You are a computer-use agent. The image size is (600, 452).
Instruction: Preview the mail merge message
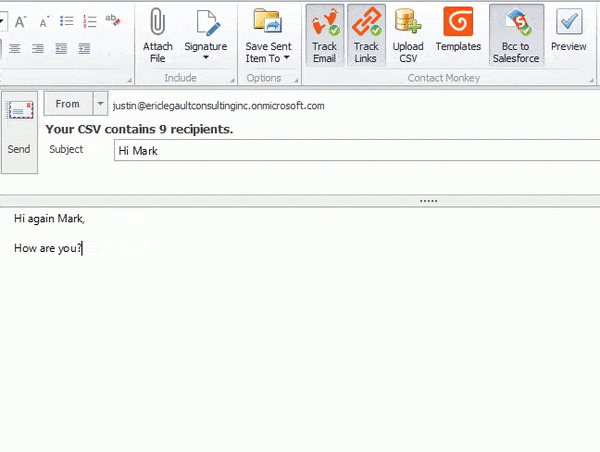pos(569,31)
